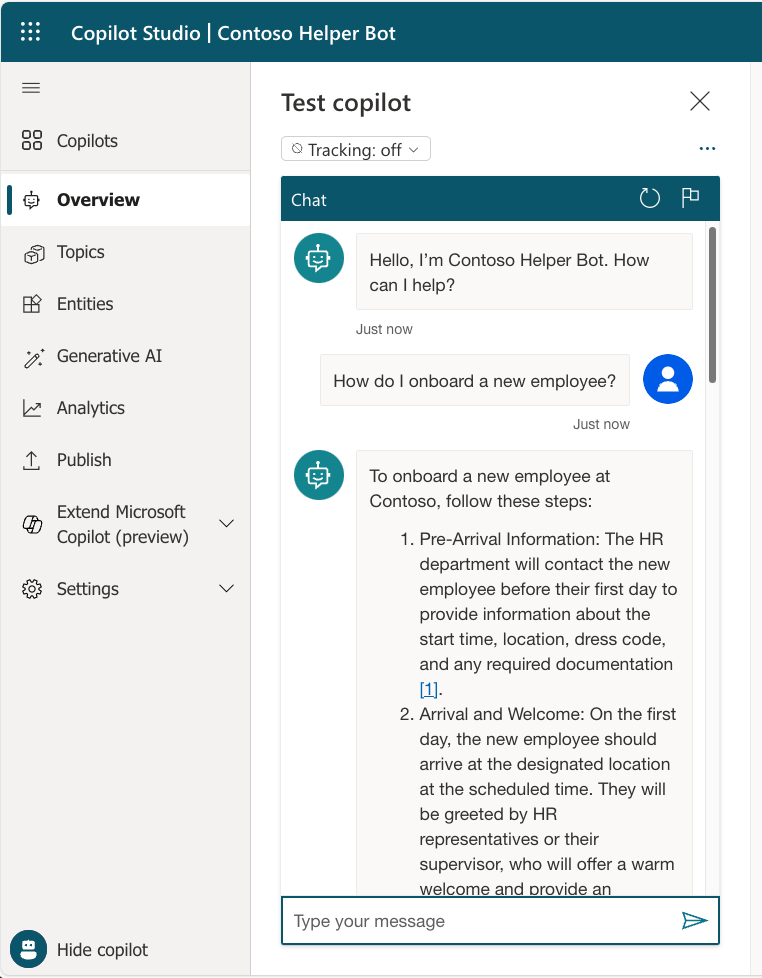The image size is (762, 978).
Task: Click bot avatar beside the onboarding answer
Action: coord(319,475)
